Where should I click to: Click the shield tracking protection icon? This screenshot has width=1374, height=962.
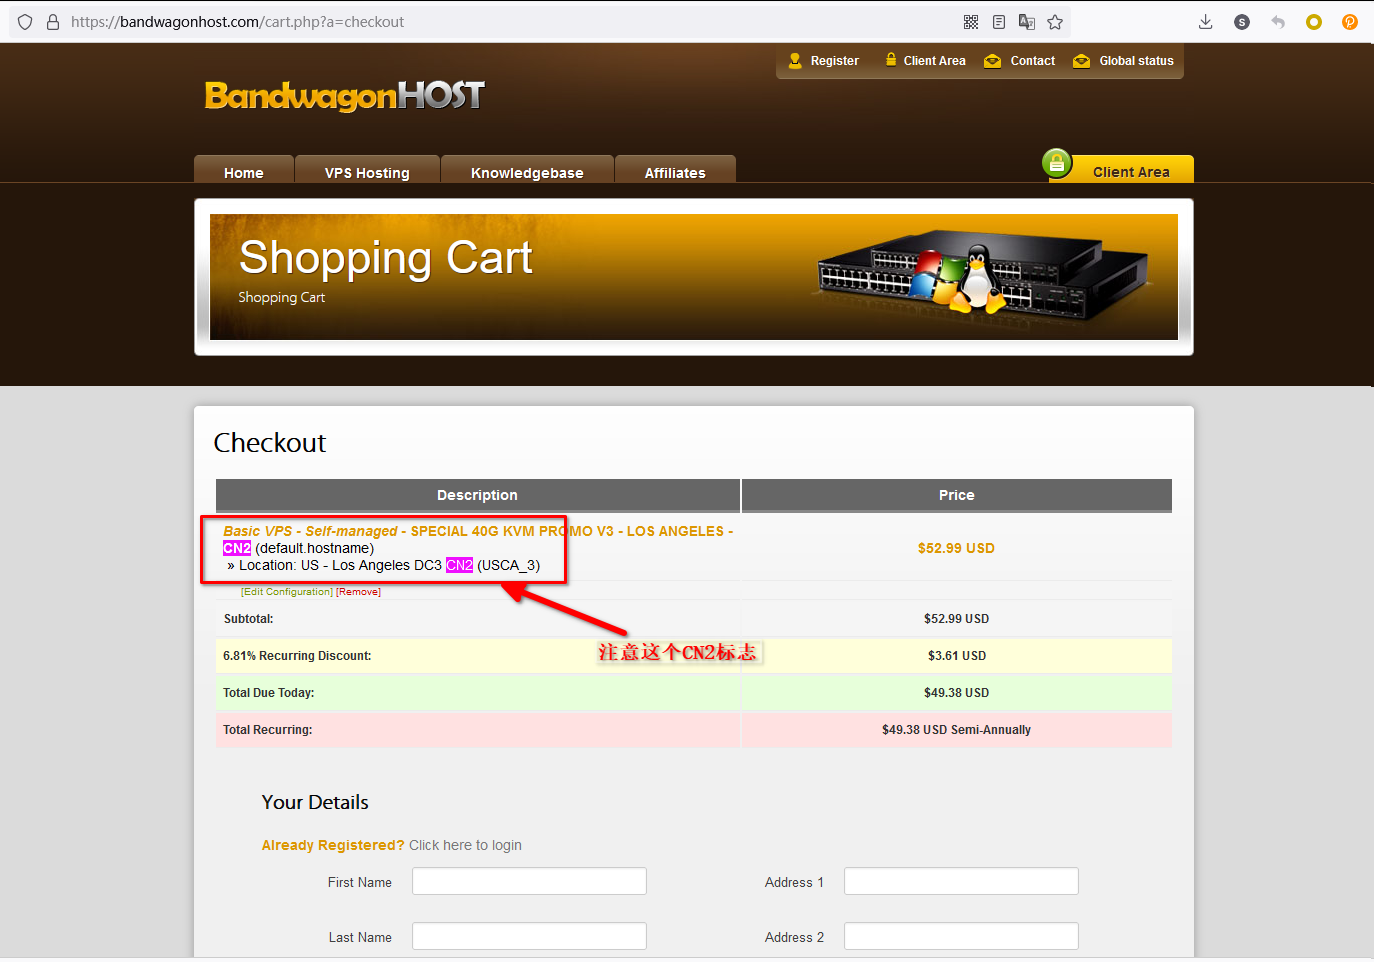coord(25,22)
